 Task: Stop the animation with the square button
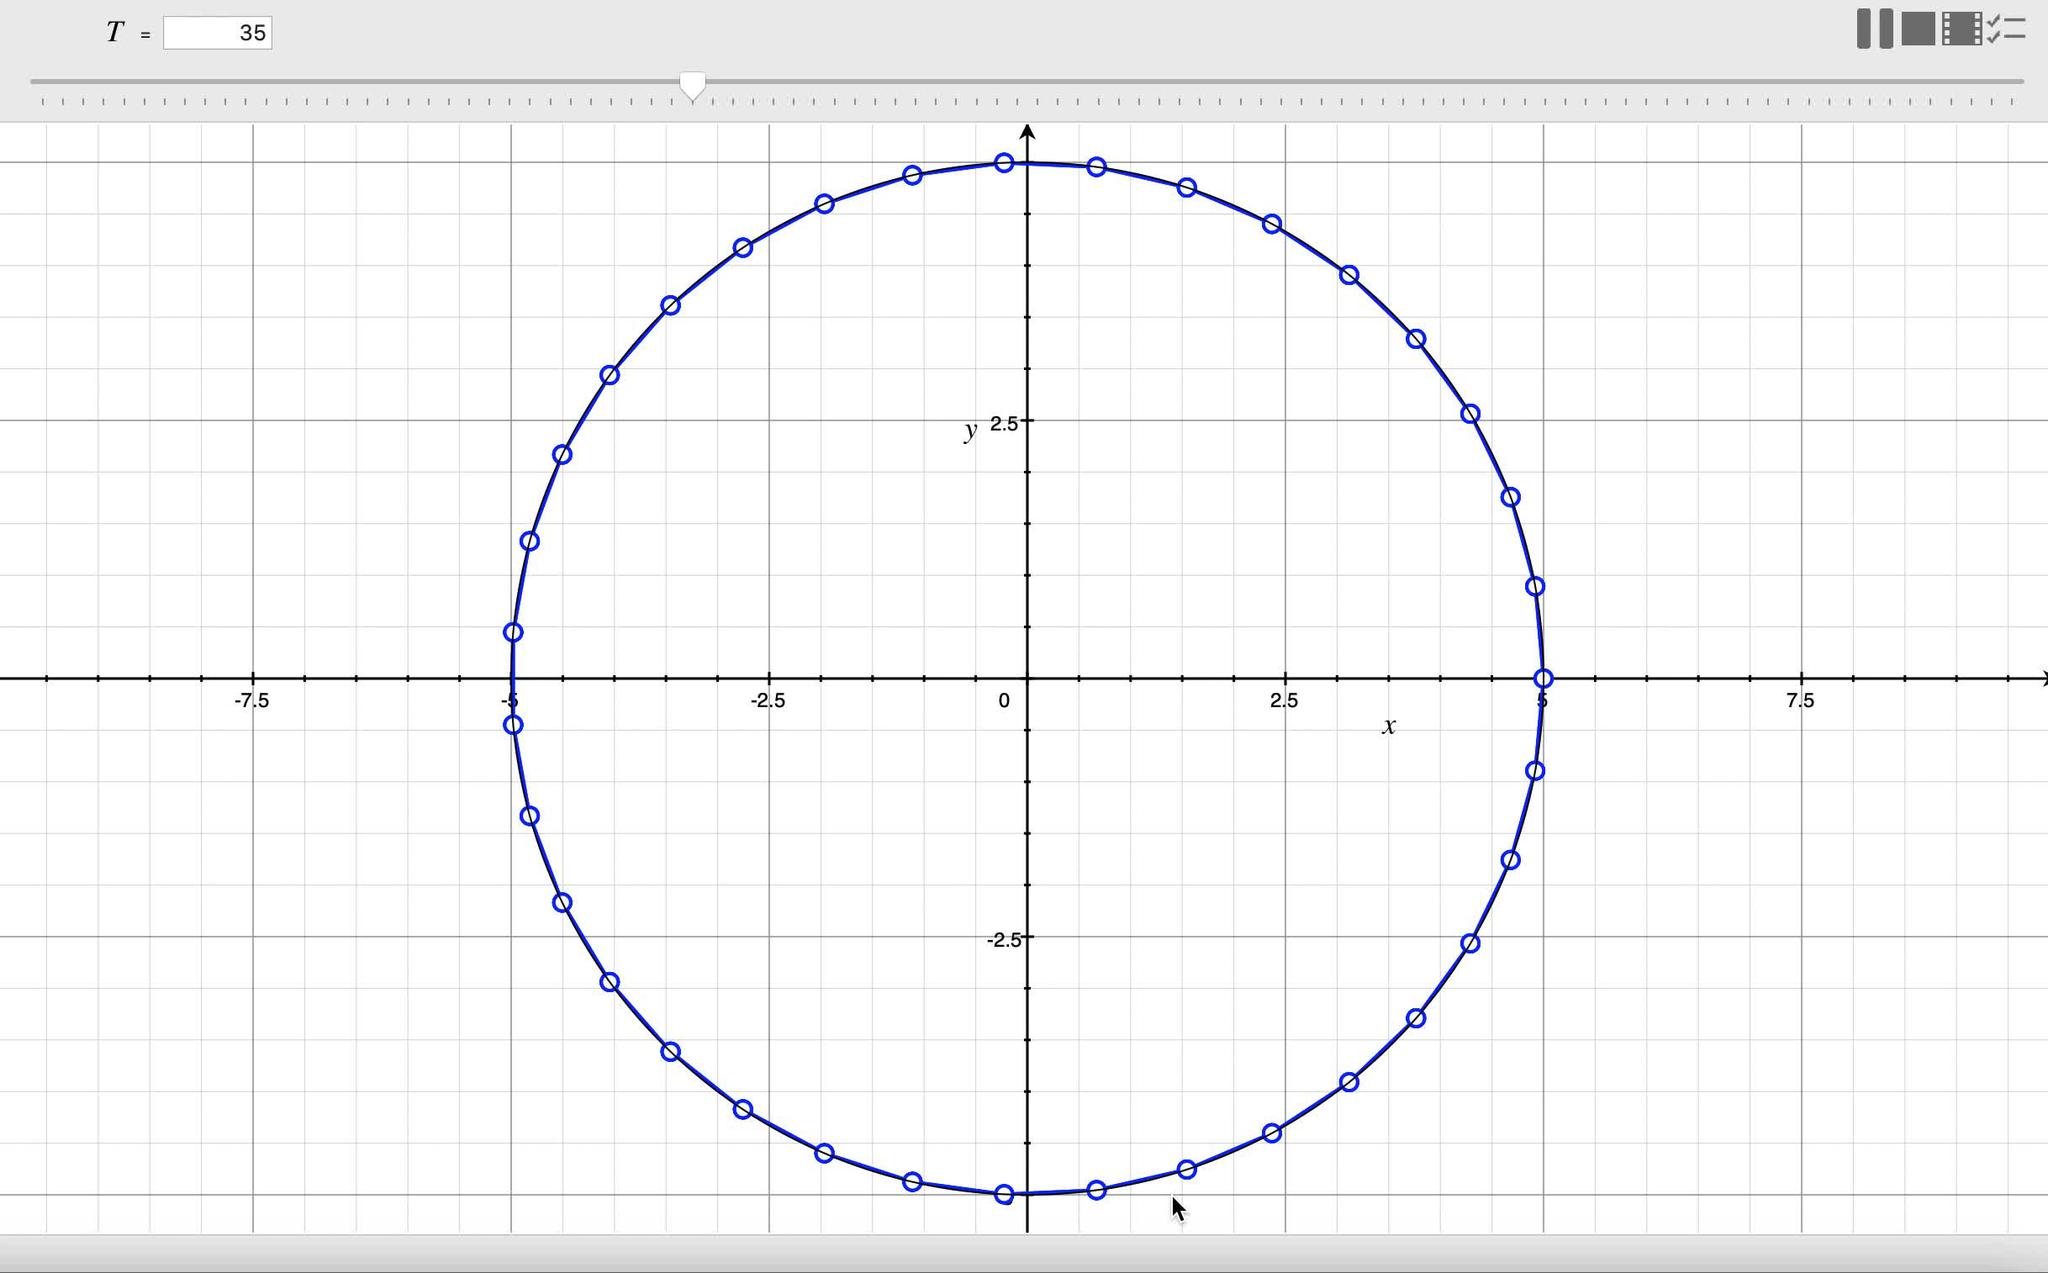point(1917,29)
